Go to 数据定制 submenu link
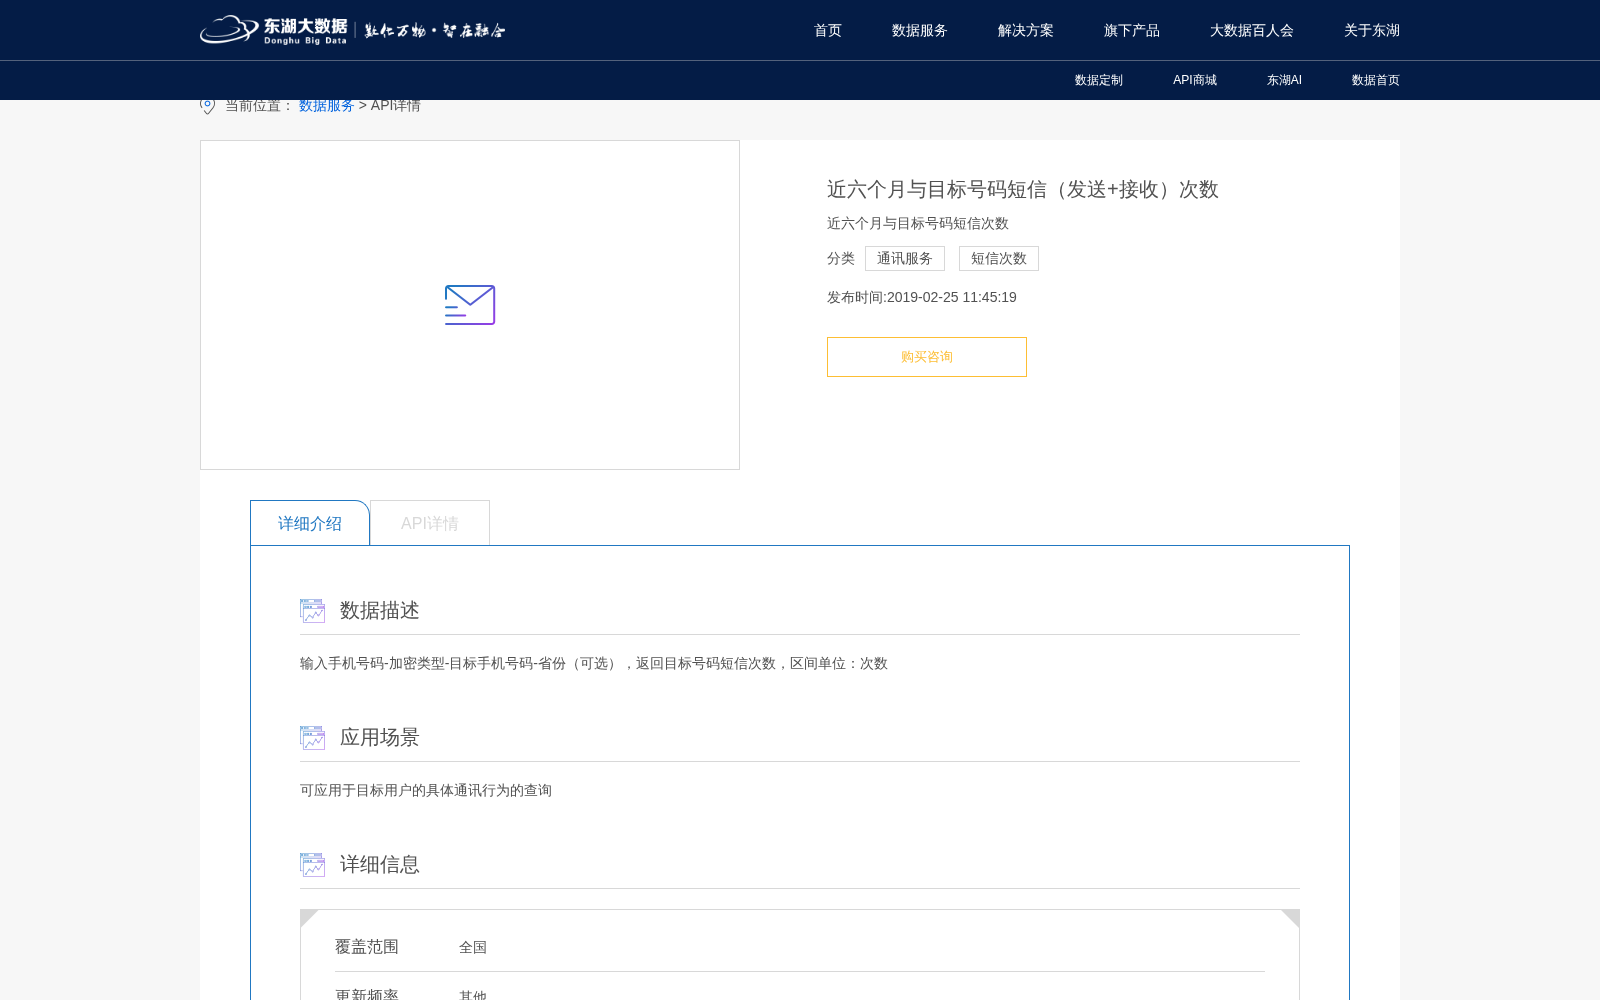The height and width of the screenshot is (1000, 1600). [x=1099, y=80]
